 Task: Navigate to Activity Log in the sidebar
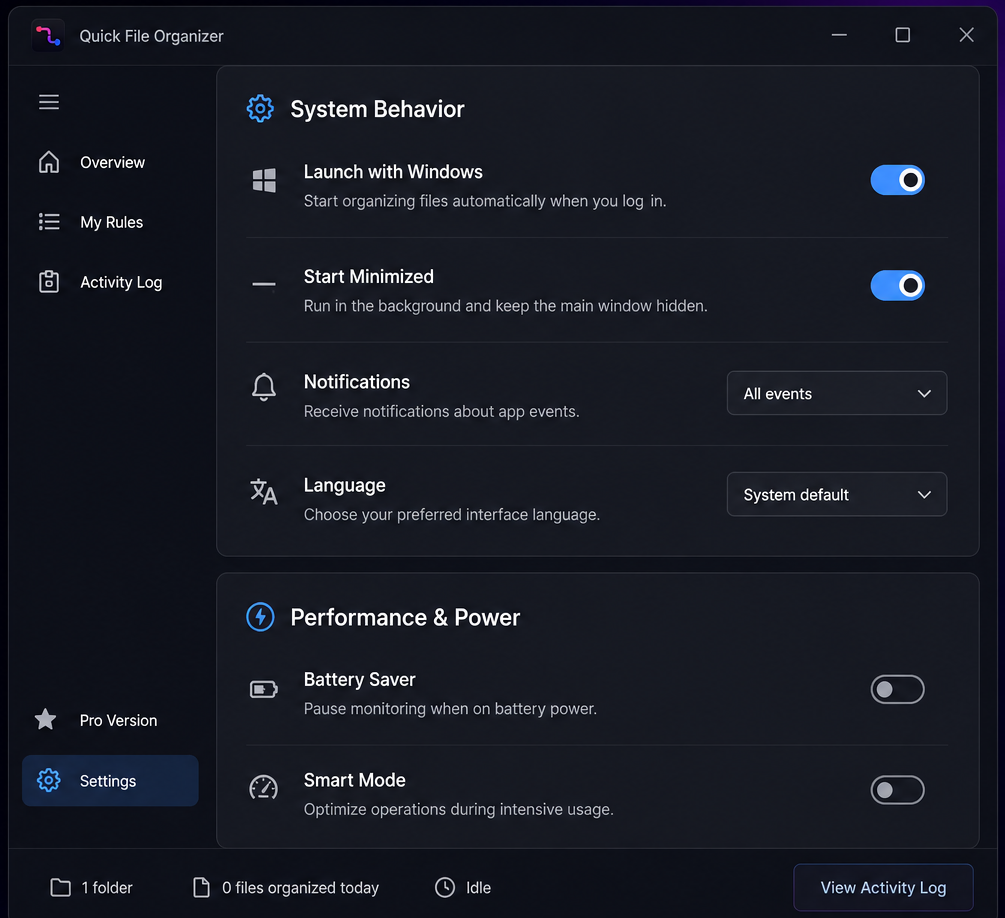110,282
